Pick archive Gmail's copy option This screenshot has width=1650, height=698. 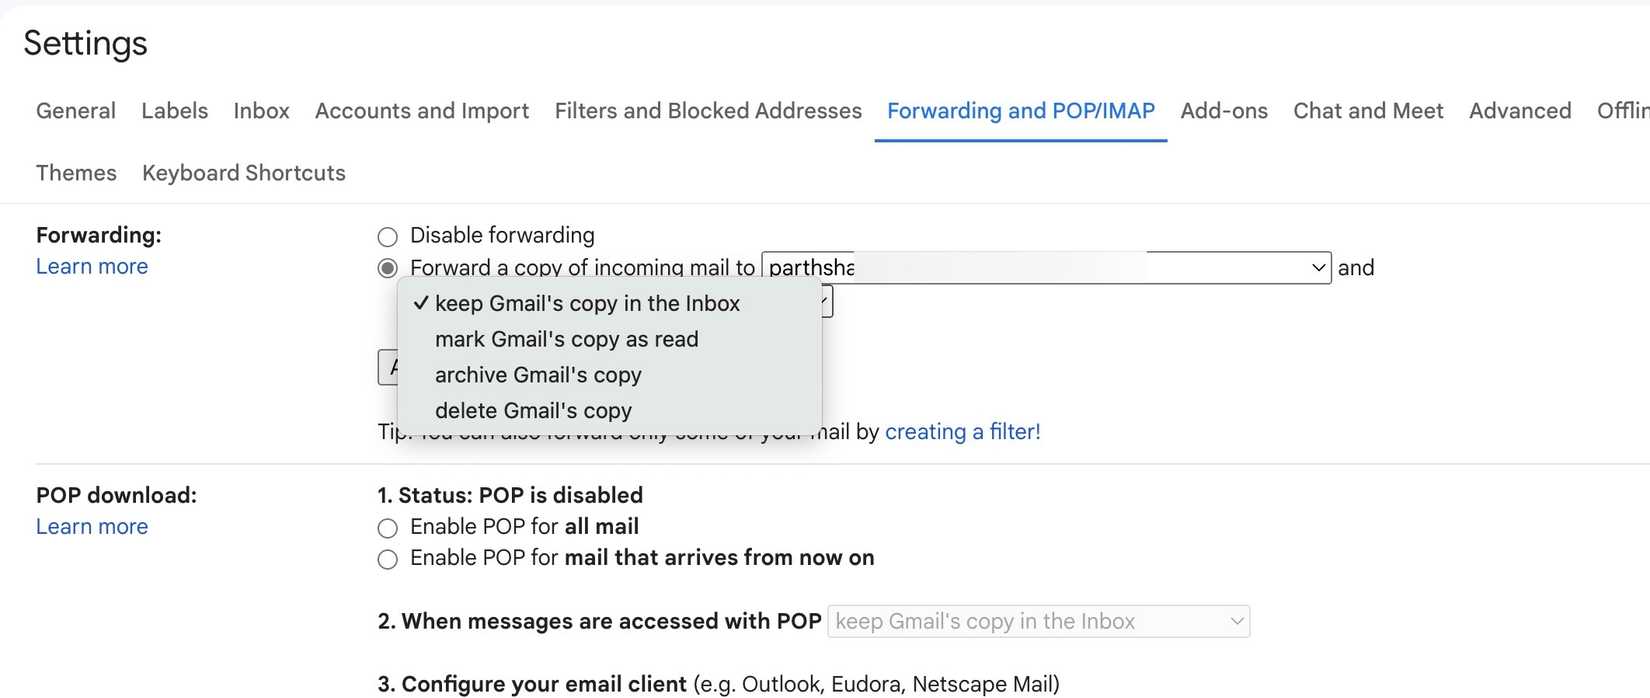tap(538, 376)
